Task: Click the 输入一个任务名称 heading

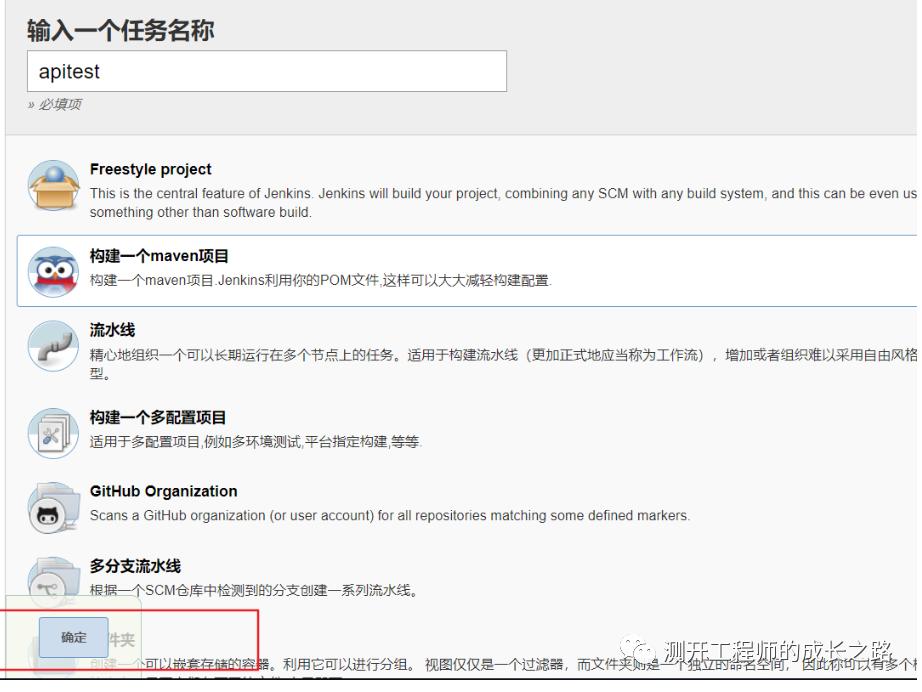Action: (121, 31)
